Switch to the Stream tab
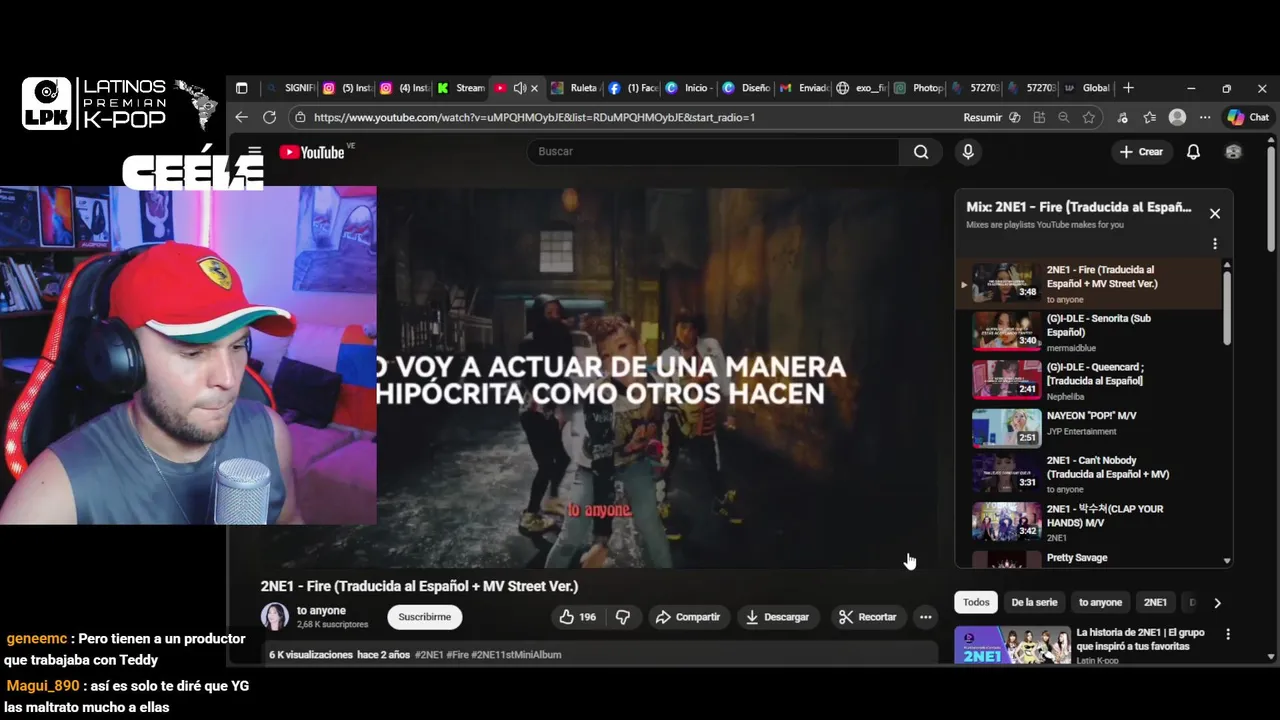This screenshot has height=720, width=1280. [461, 88]
